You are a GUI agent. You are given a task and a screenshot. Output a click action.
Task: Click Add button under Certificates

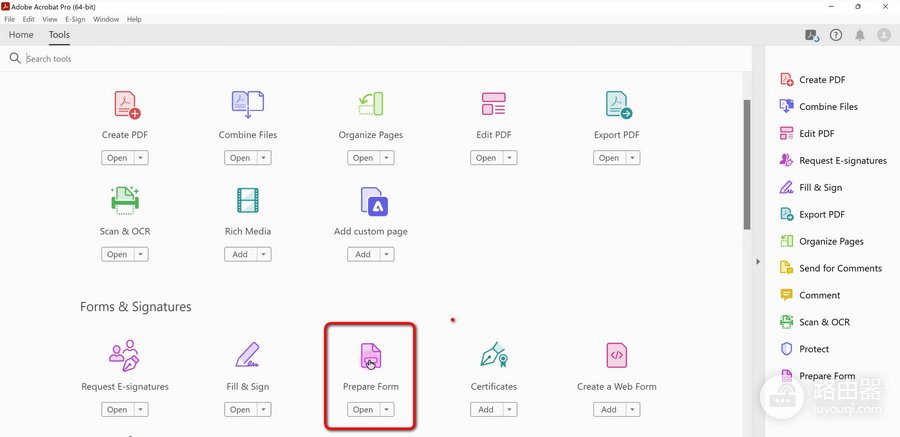486,409
